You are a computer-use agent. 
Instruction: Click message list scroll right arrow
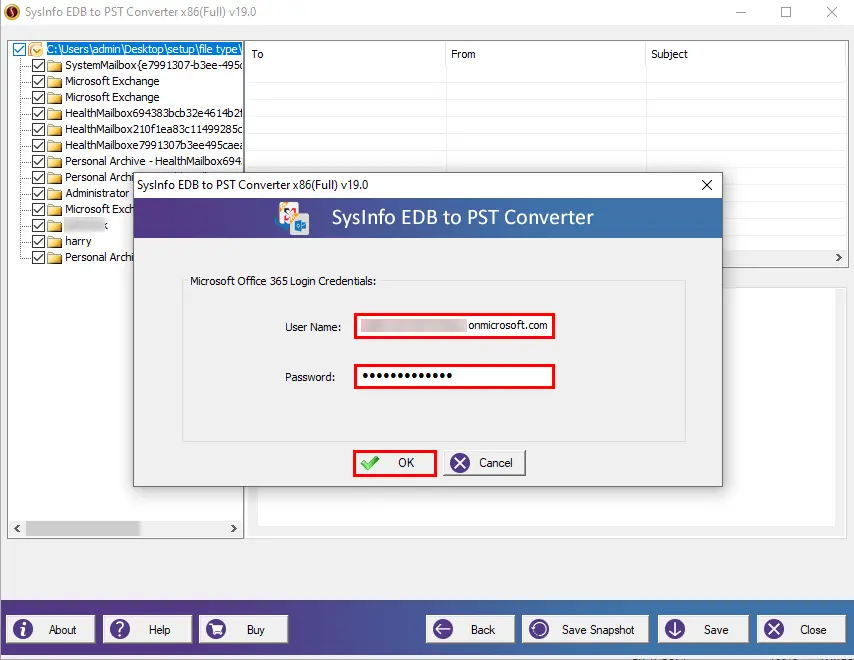[x=839, y=258]
